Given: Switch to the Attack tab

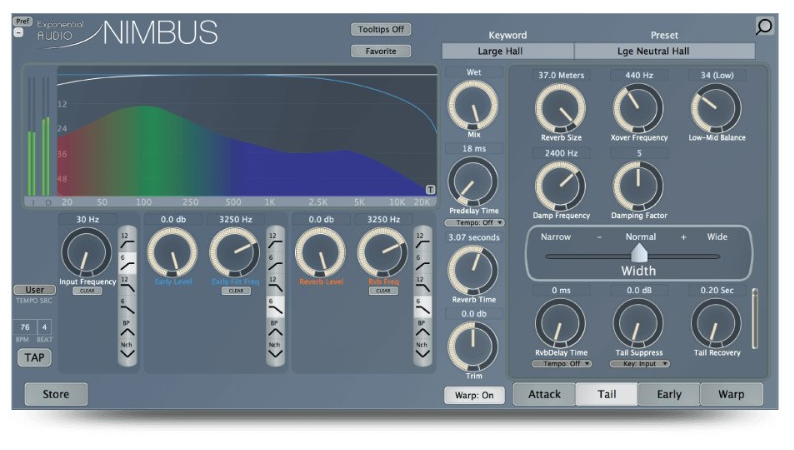Looking at the screenshot, I should point(544,394).
